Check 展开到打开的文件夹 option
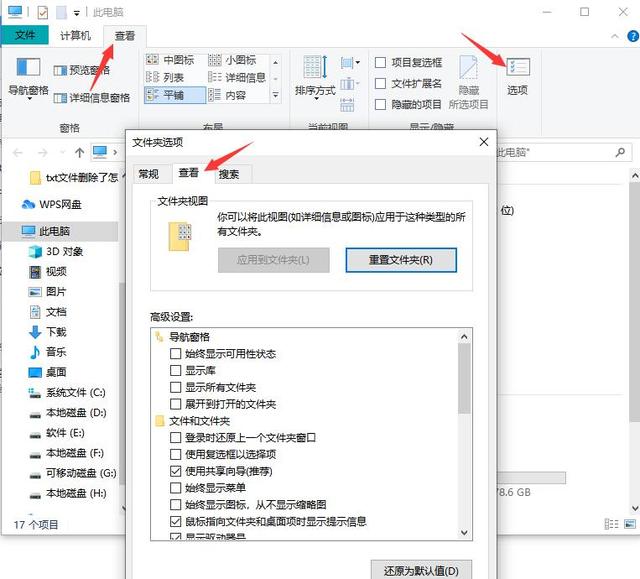The width and height of the screenshot is (640, 579). [x=176, y=404]
